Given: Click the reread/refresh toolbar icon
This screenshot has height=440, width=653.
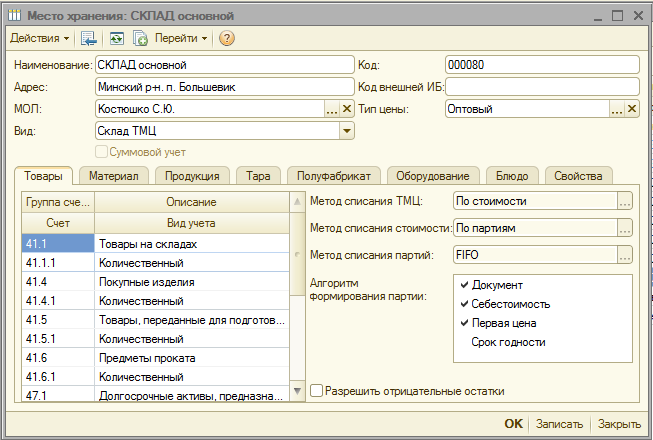Looking at the screenshot, I should [117, 38].
